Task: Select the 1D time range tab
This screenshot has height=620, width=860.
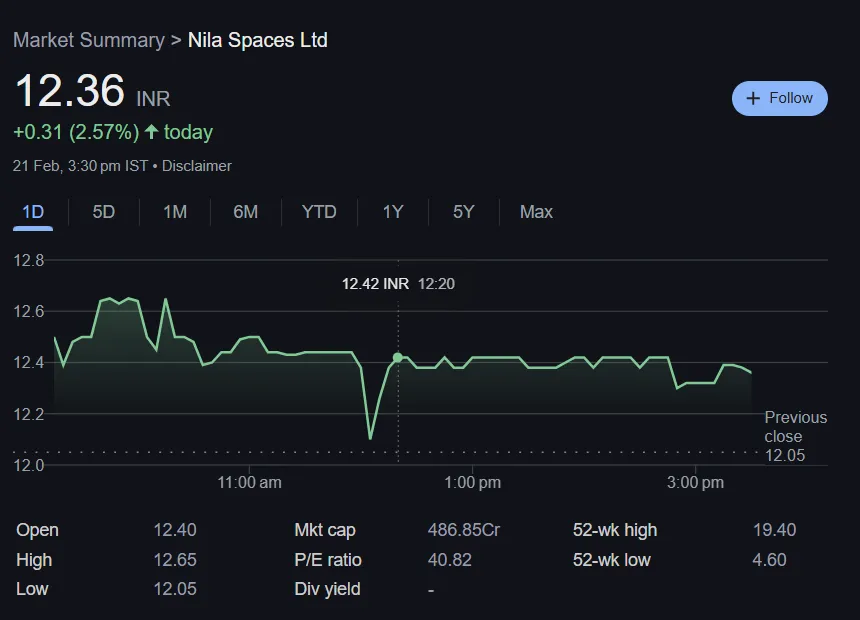Action: tap(33, 212)
